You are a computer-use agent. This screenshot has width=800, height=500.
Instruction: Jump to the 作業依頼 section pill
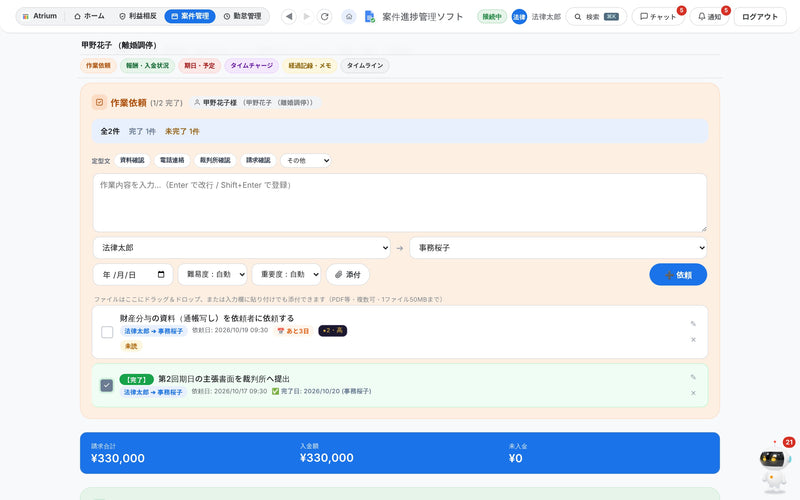click(x=98, y=65)
